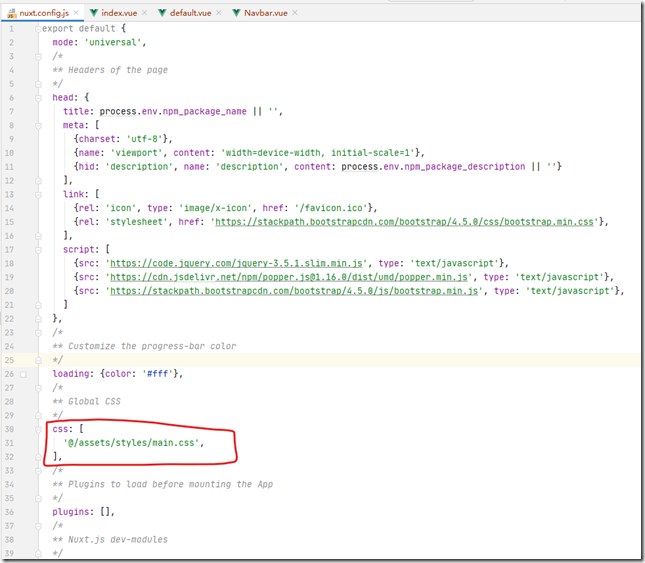This screenshot has width=645, height=563.
Task: Collapse the export default block at line 1
Action: [x=38, y=29]
